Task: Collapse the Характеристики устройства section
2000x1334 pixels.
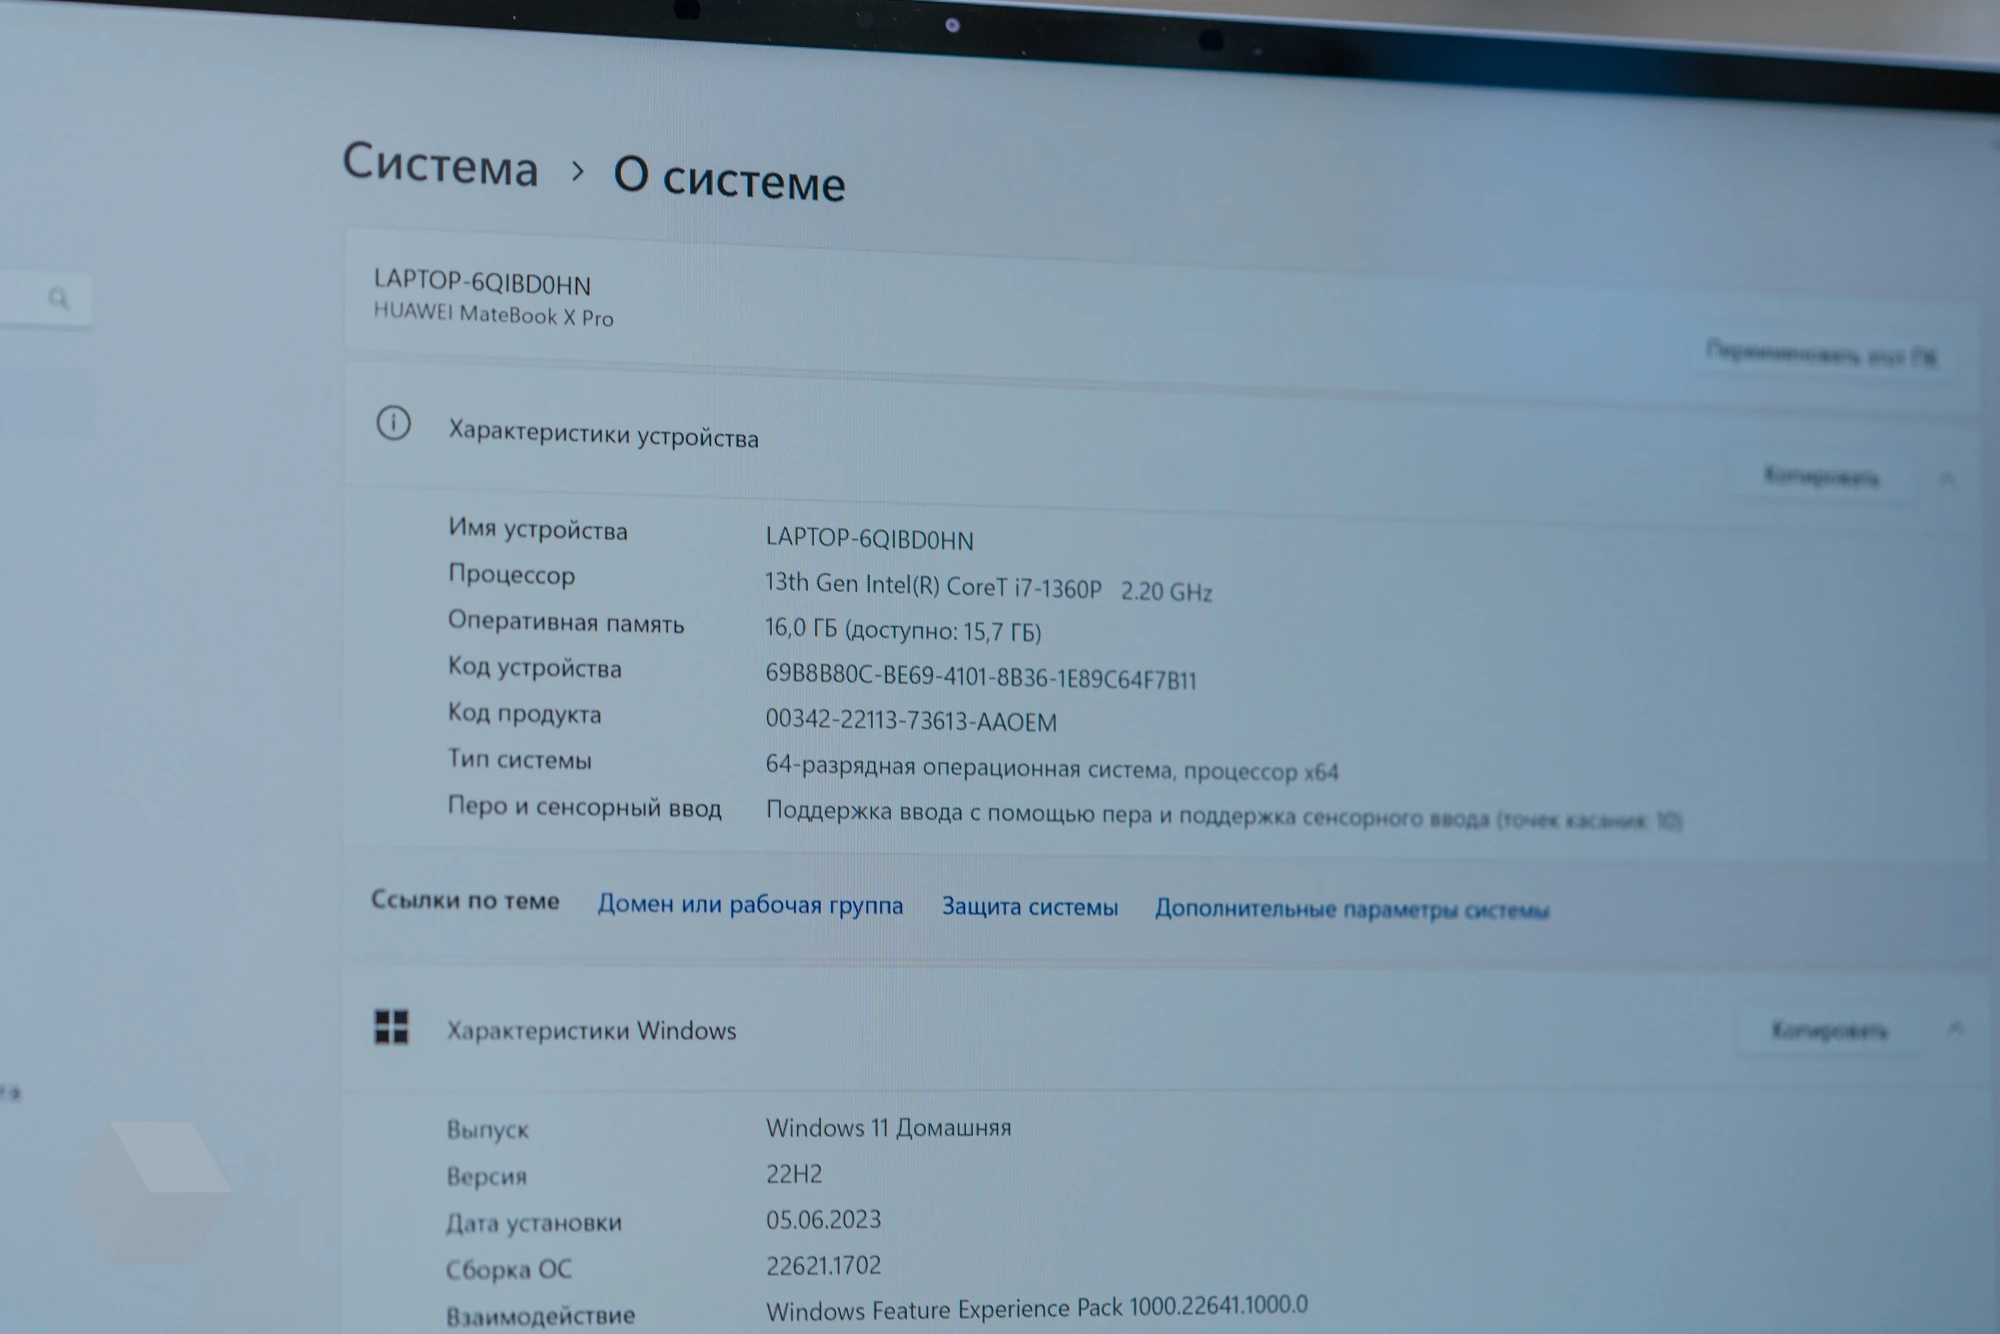Action: tap(1947, 479)
